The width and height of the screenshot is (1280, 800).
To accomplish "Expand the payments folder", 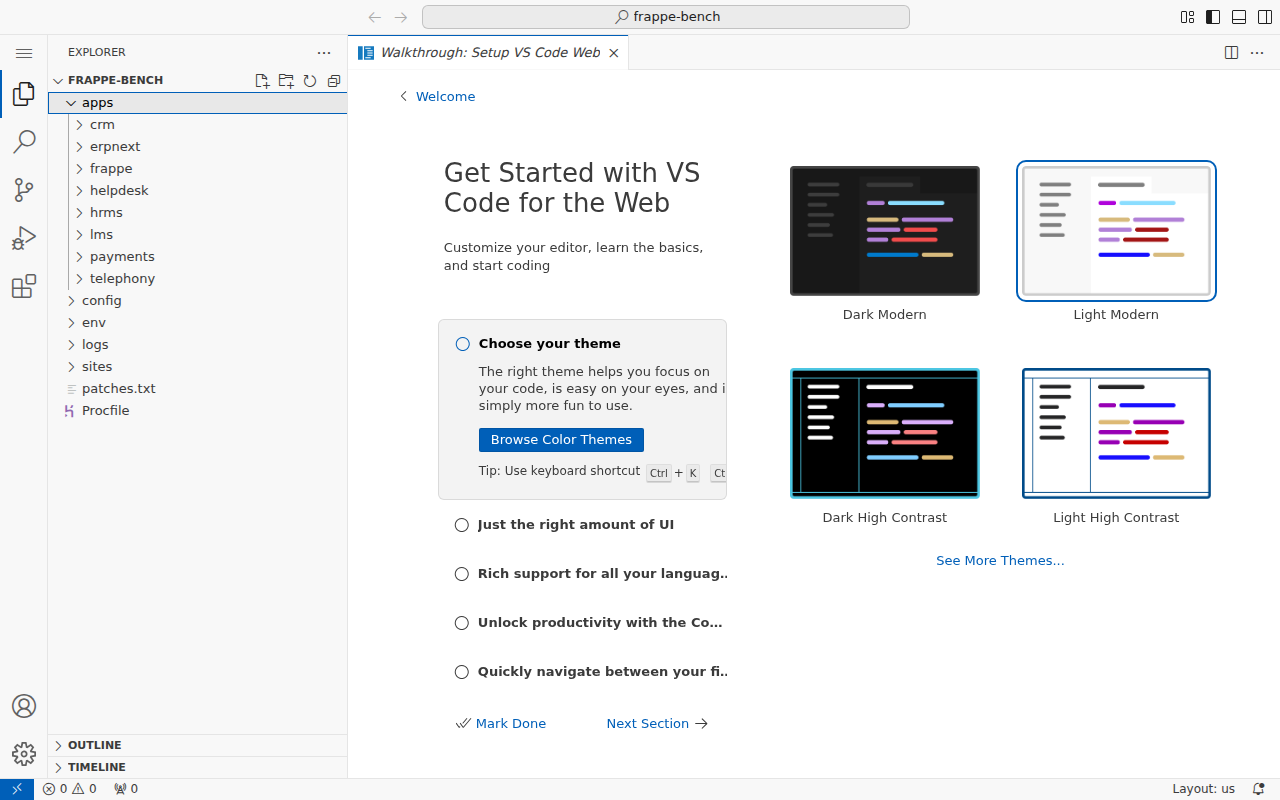I will (198, 257).
